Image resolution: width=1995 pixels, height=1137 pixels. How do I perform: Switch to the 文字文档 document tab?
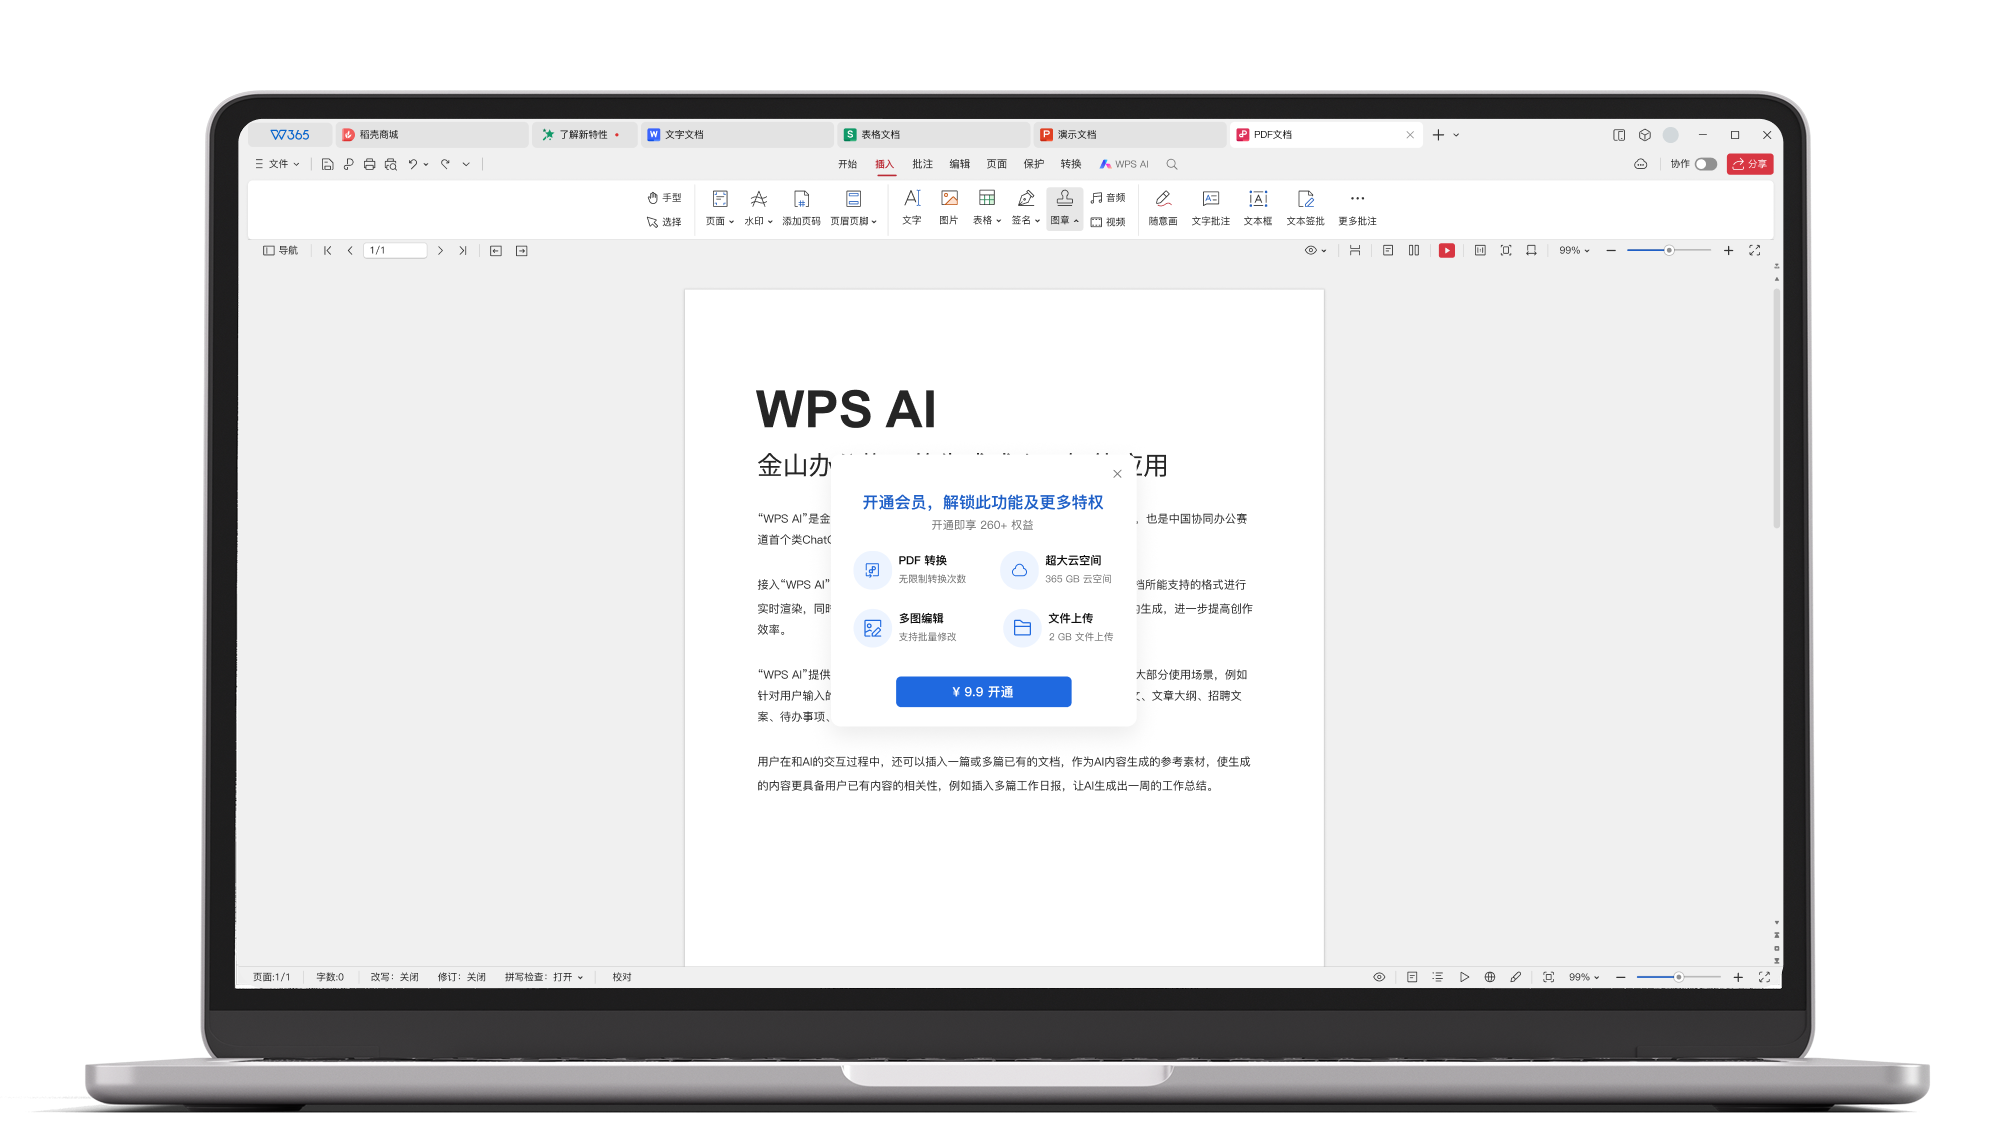736,134
